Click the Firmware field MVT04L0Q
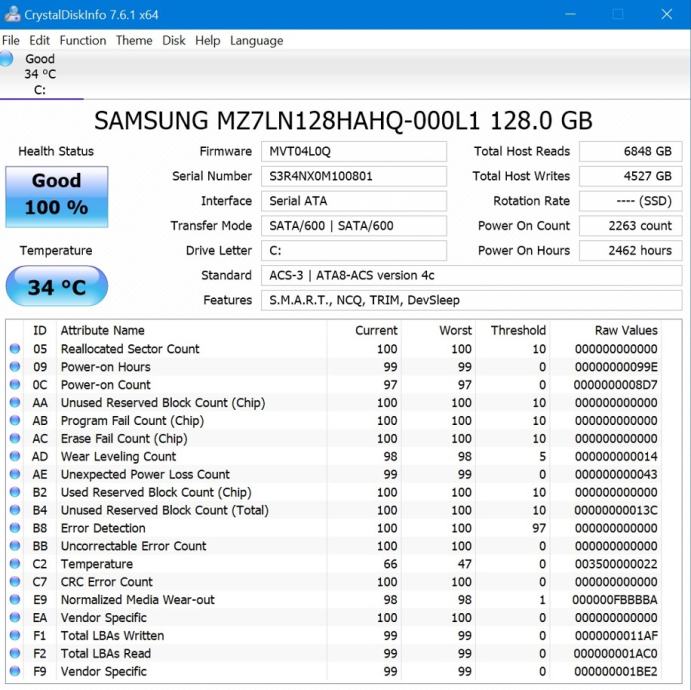Viewport: 691px width, 690px height. point(354,152)
